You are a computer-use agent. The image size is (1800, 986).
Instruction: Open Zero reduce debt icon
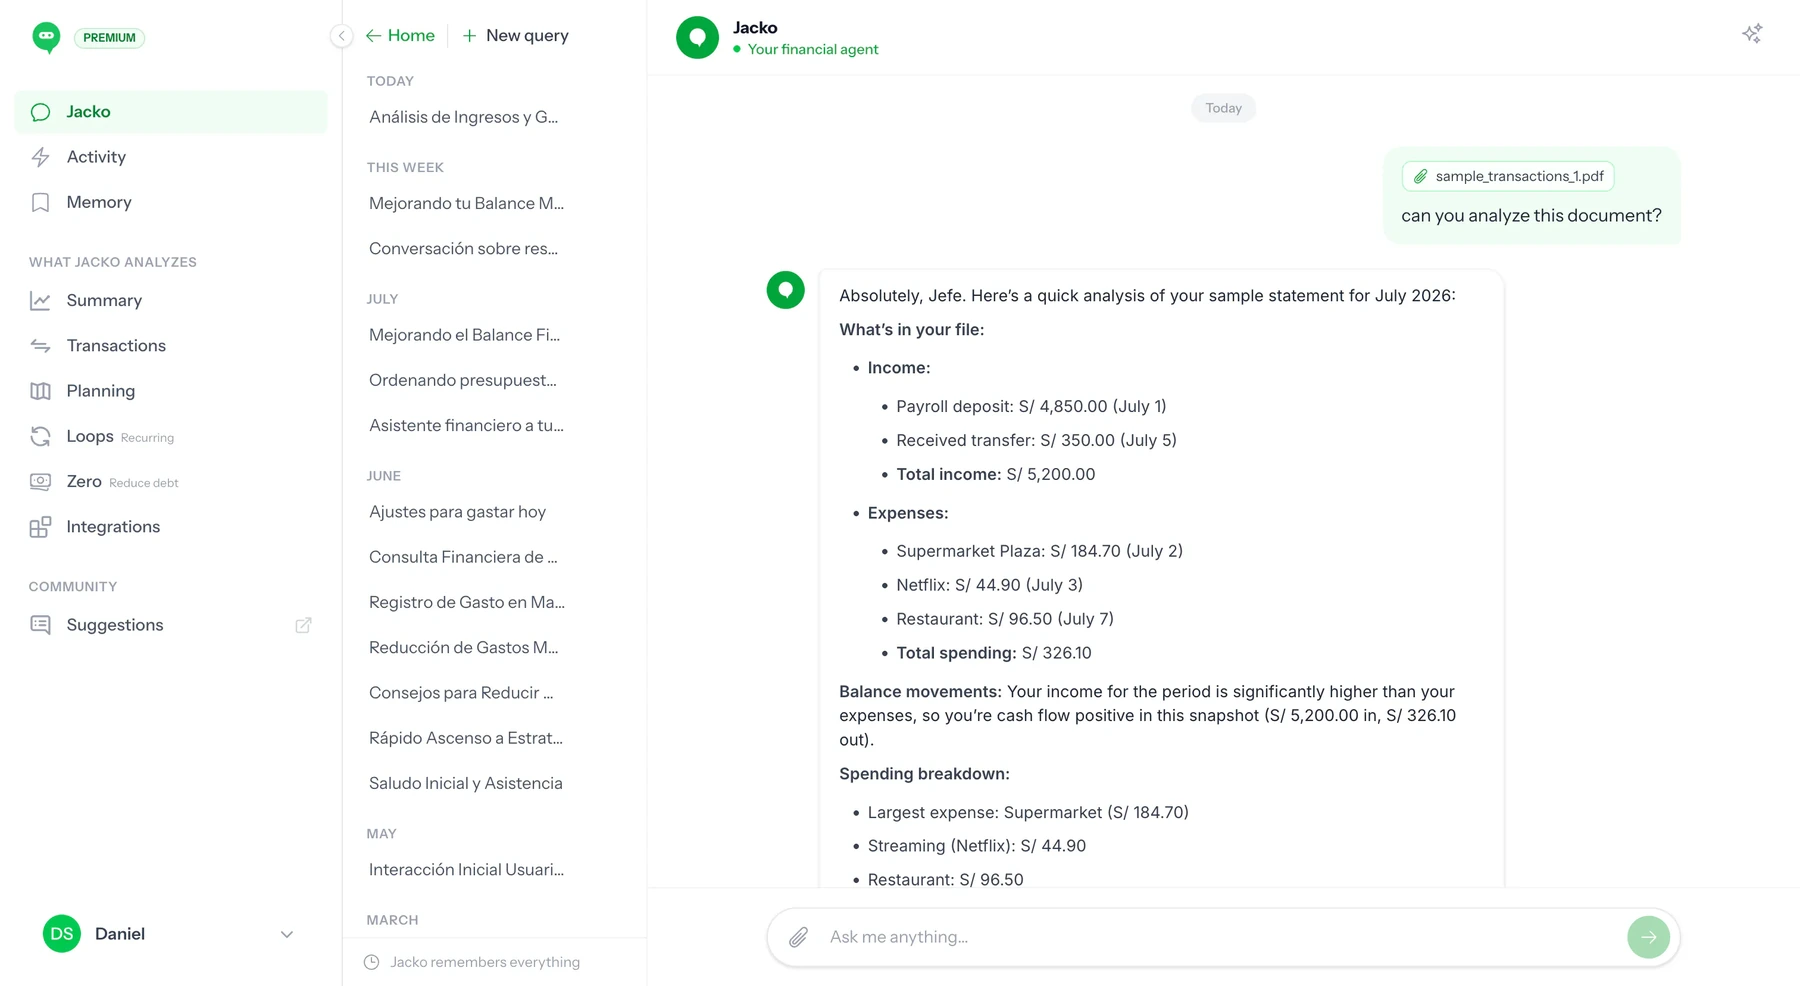[40, 482]
